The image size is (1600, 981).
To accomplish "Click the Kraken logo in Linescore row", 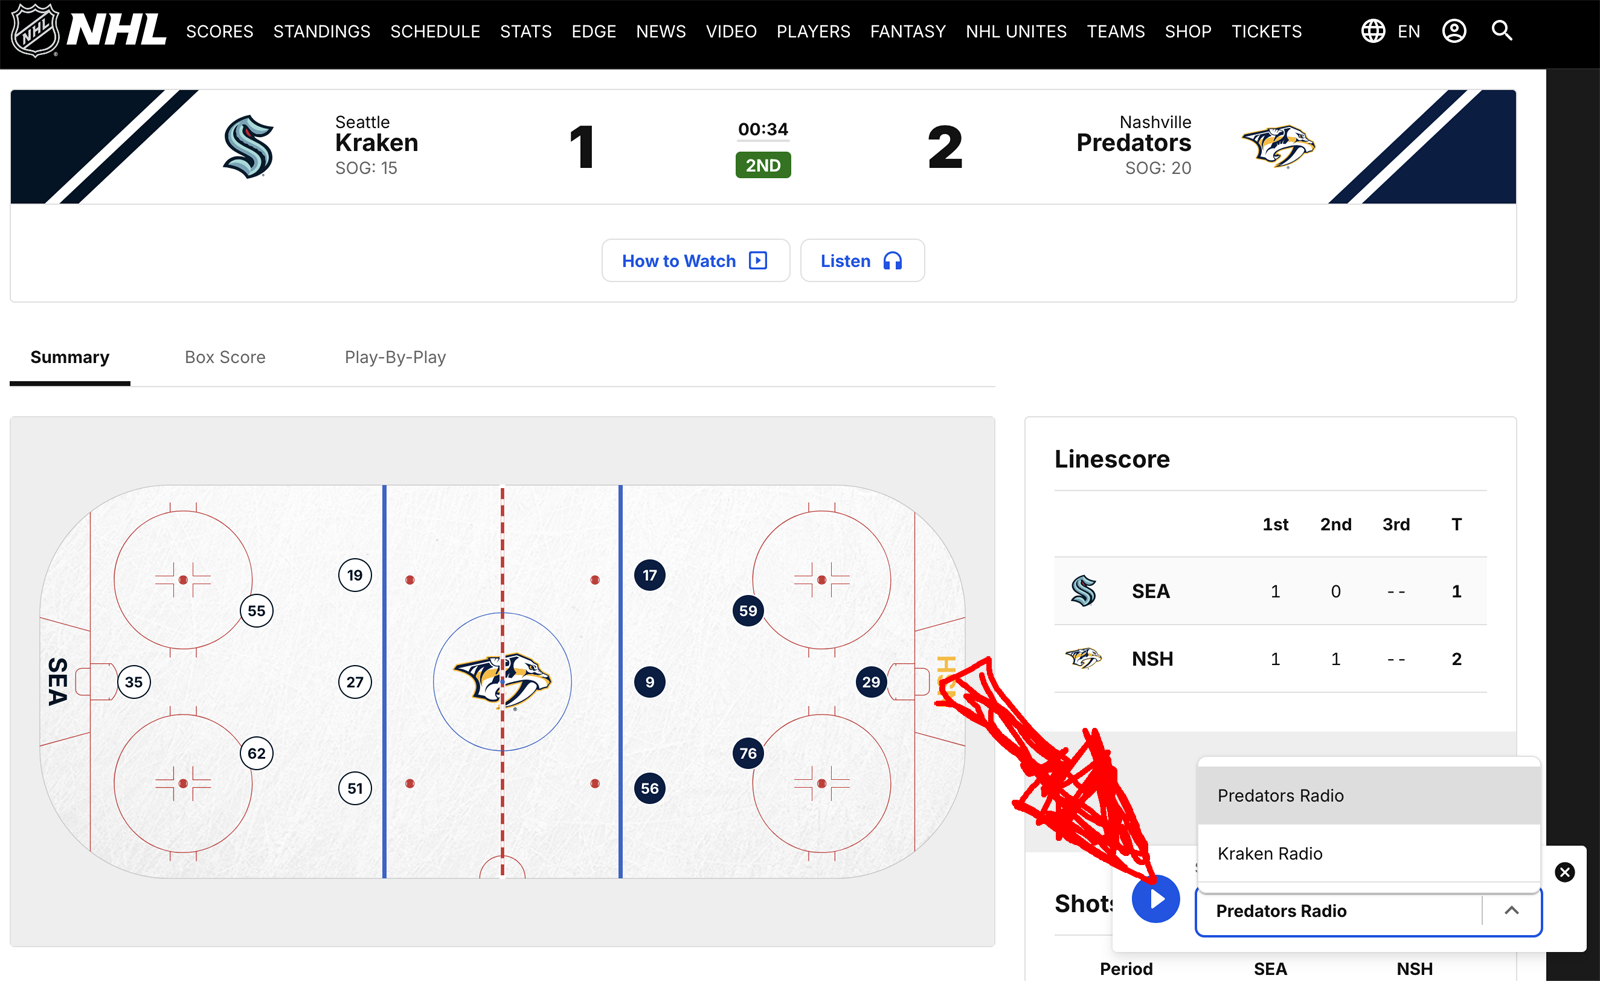I will (x=1083, y=591).
